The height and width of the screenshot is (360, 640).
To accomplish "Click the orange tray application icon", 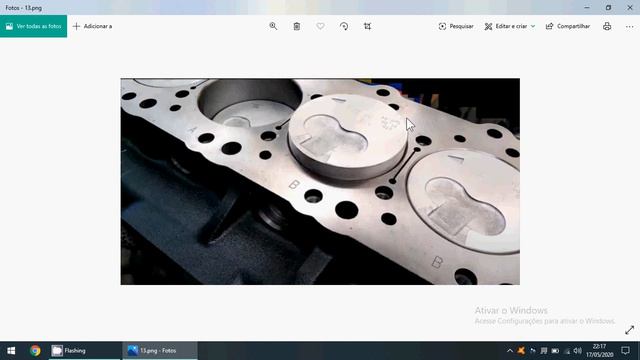I will coord(521,351).
